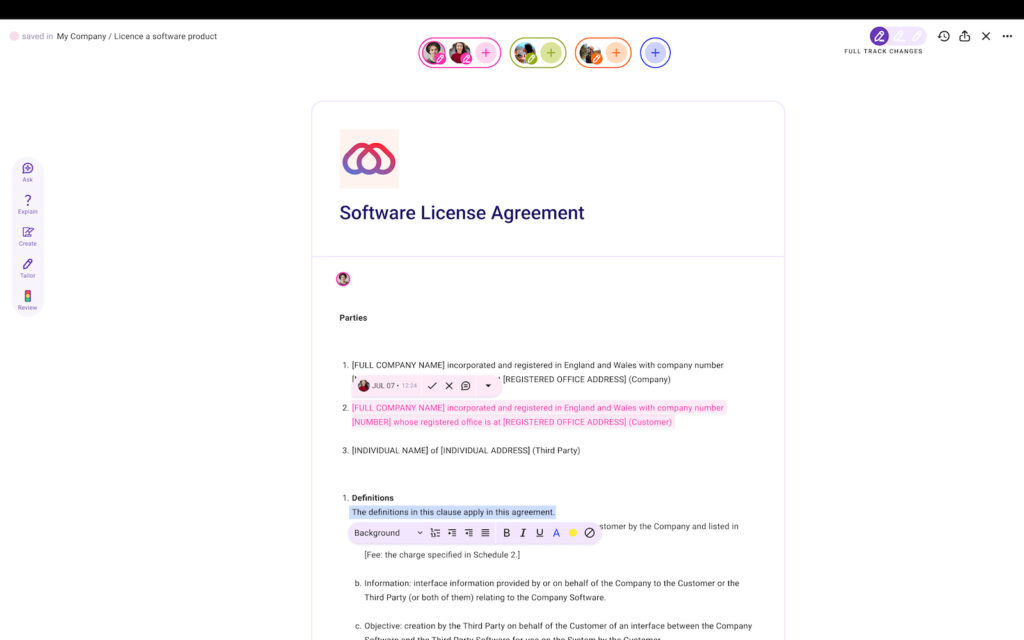Add collaborator to the green group
1024x640 pixels.
point(551,53)
